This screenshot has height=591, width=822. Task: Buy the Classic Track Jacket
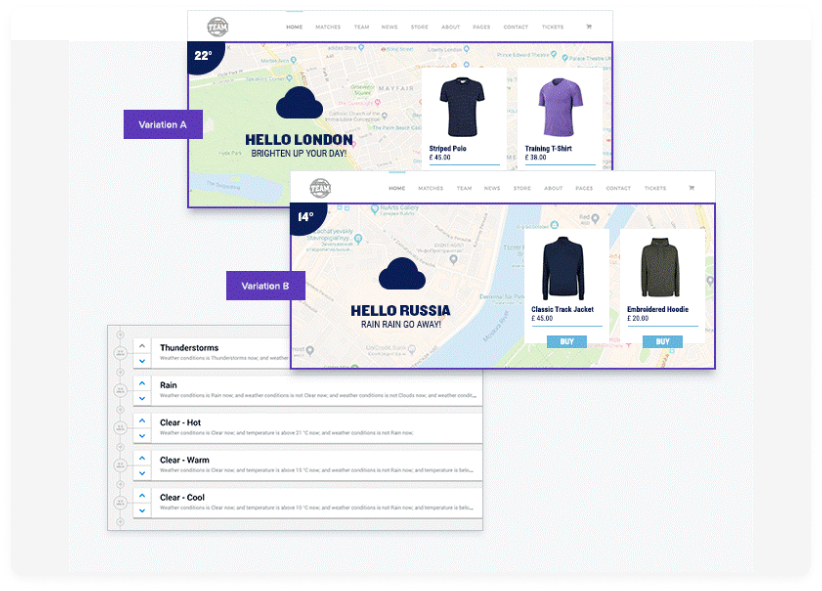567,342
